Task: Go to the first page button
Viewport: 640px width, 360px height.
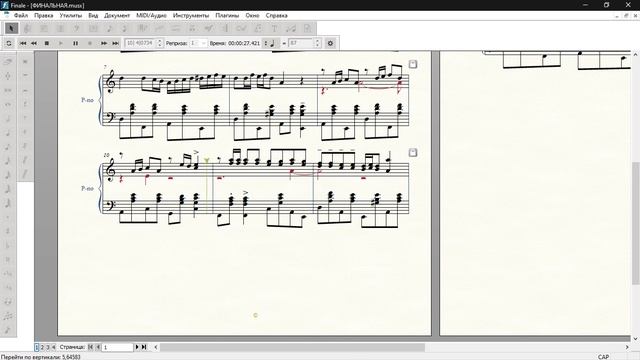Action: point(91,347)
